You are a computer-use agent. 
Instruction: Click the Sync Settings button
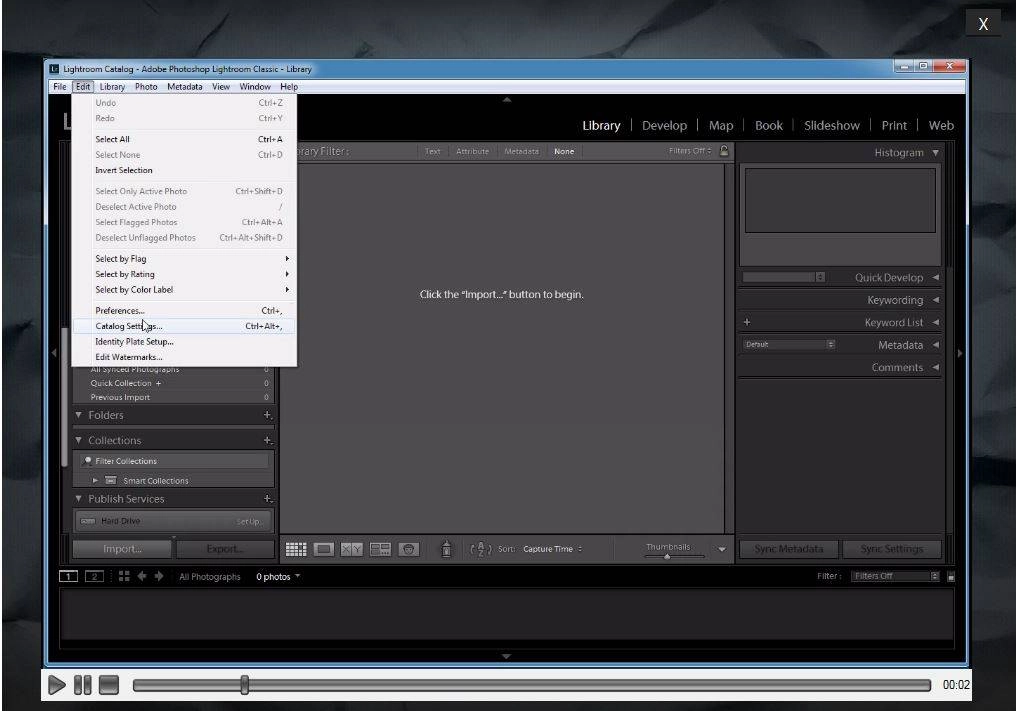click(x=892, y=549)
